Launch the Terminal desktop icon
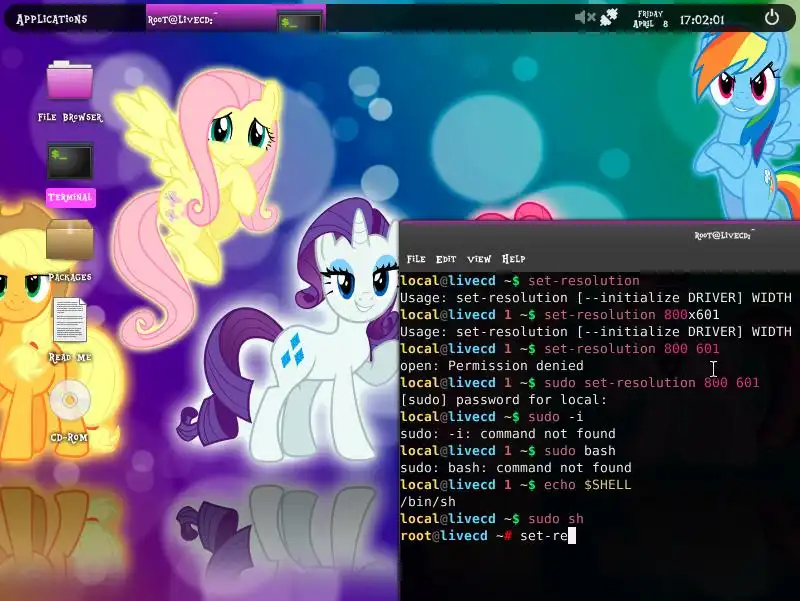 pyautogui.click(x=70, y=162)
